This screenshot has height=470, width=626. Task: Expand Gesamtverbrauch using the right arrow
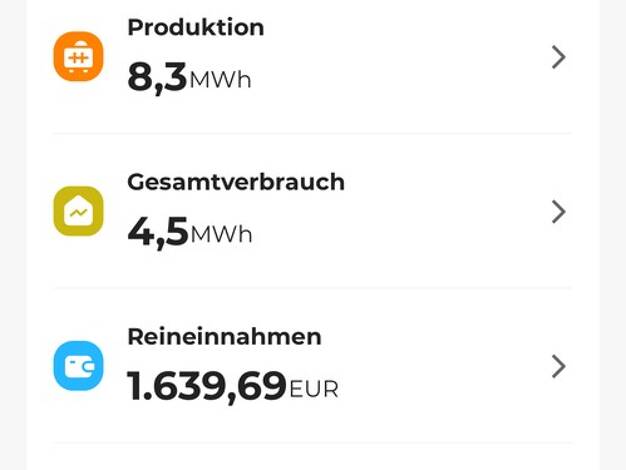(558, 211)
